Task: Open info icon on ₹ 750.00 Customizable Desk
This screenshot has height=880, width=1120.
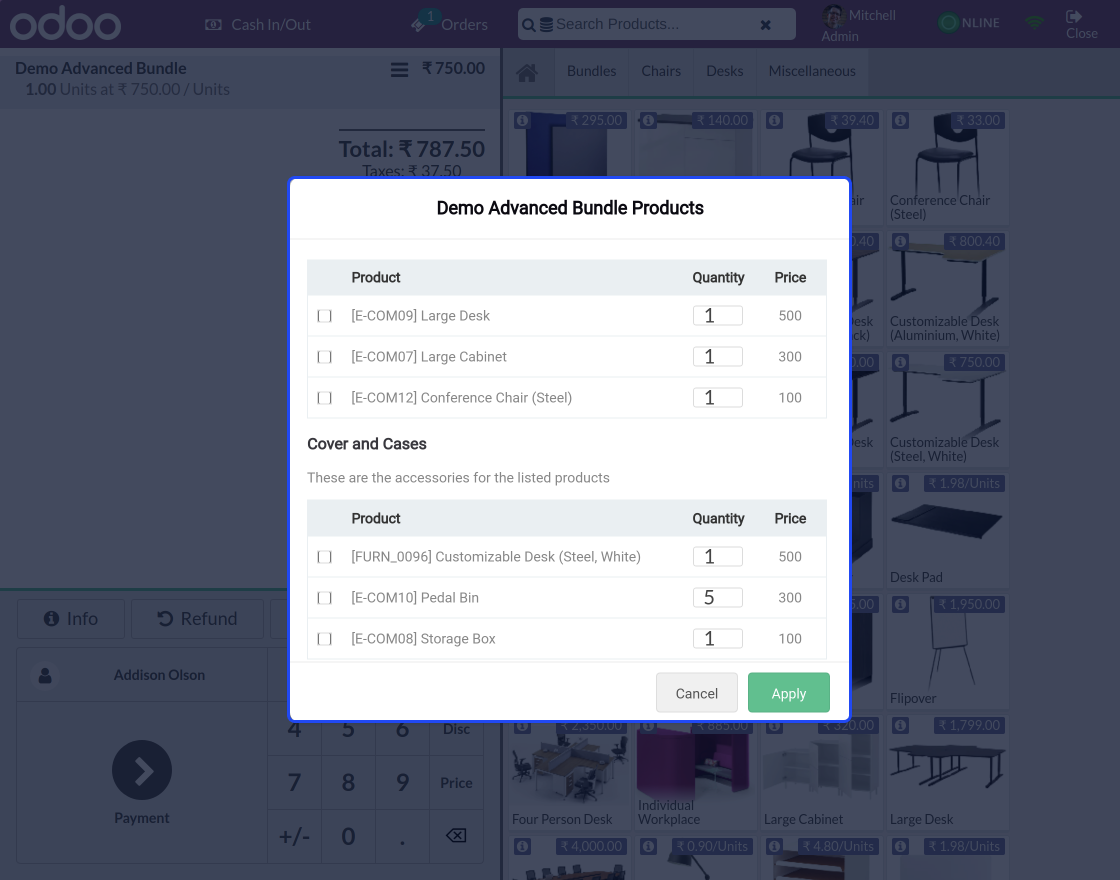Action: point(901,363)
